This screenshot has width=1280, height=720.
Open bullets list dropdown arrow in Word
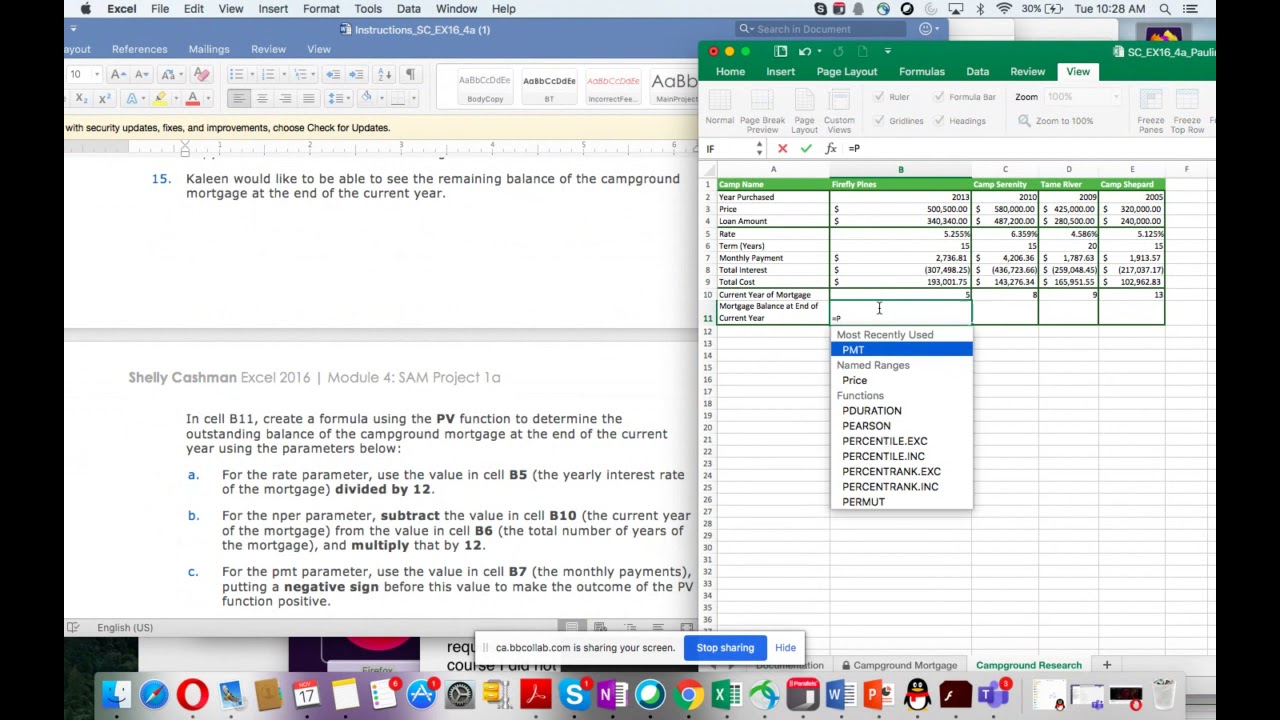click(250, 75)
